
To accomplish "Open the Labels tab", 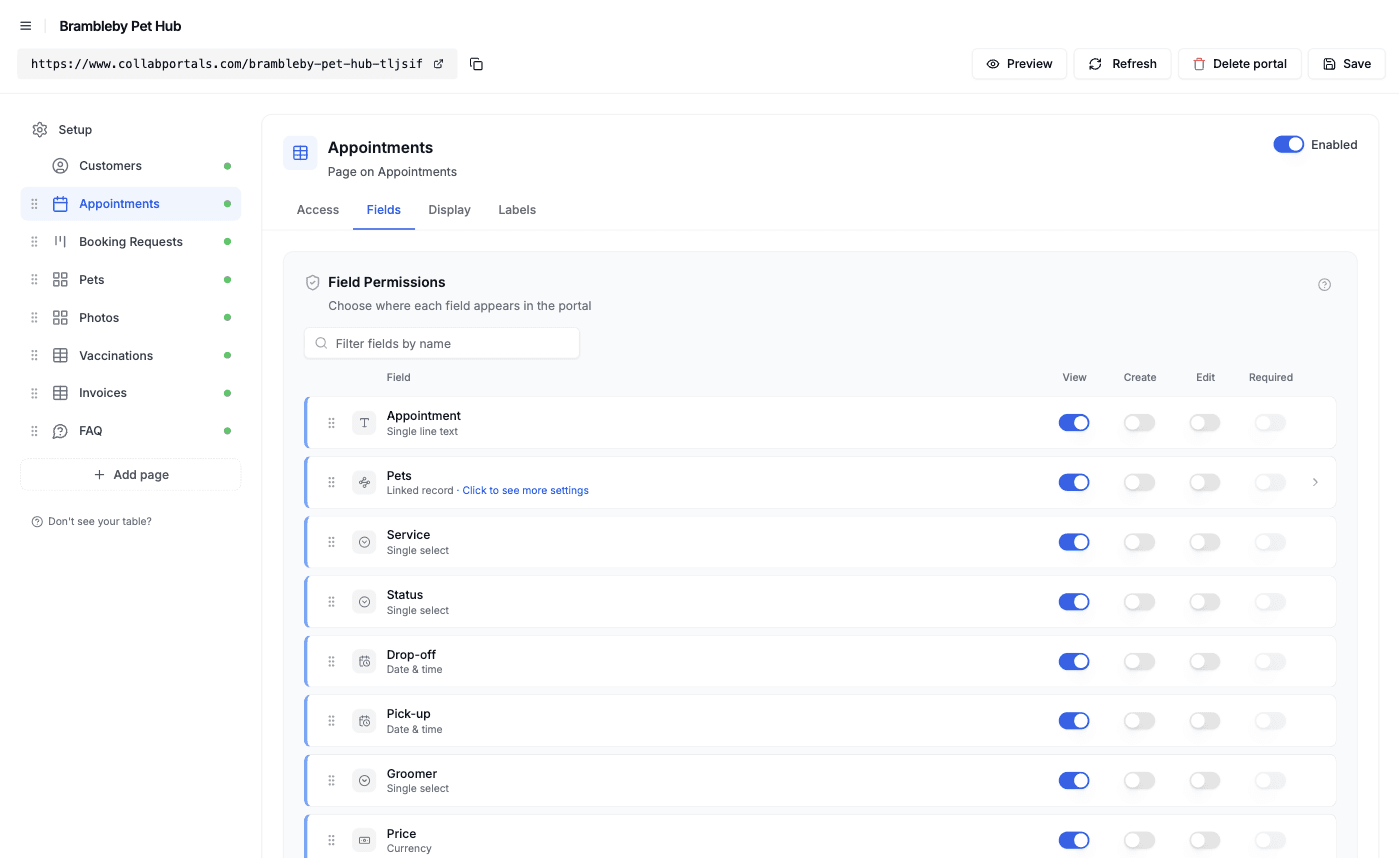I will click(517, 210).
